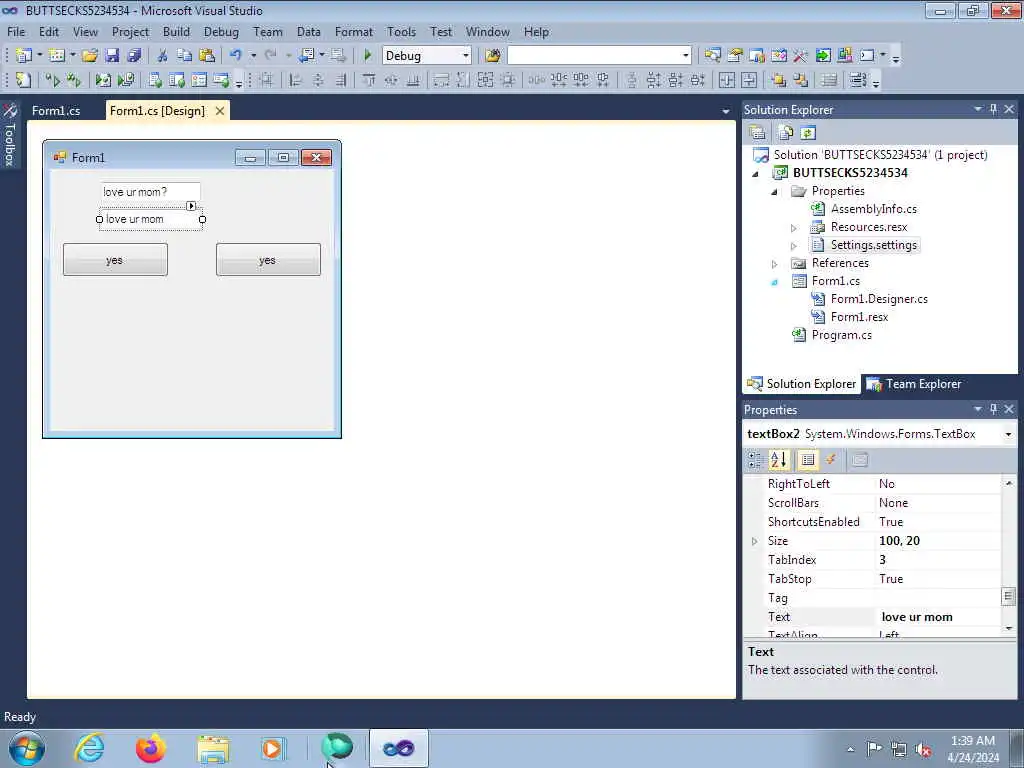
Task: Open Windows Explorer folder on taskbar
Action: [x=213, y=748]
